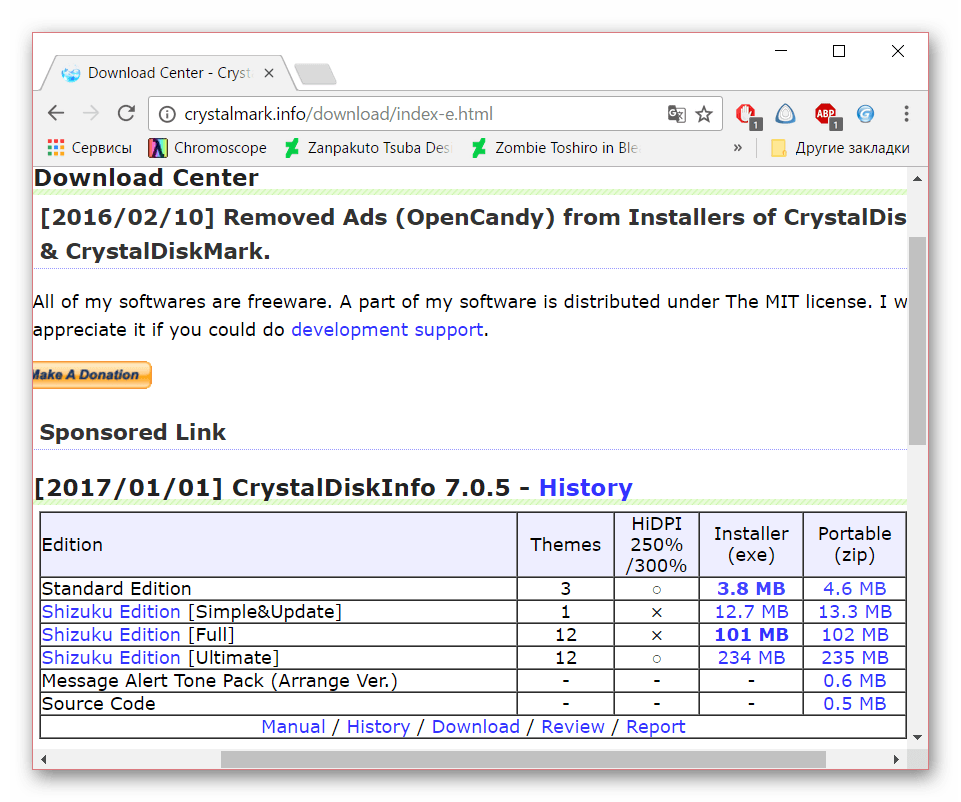Screen dimensions: 961x802
Task: Download the 101 MB installer
Action: coord(751,635)
